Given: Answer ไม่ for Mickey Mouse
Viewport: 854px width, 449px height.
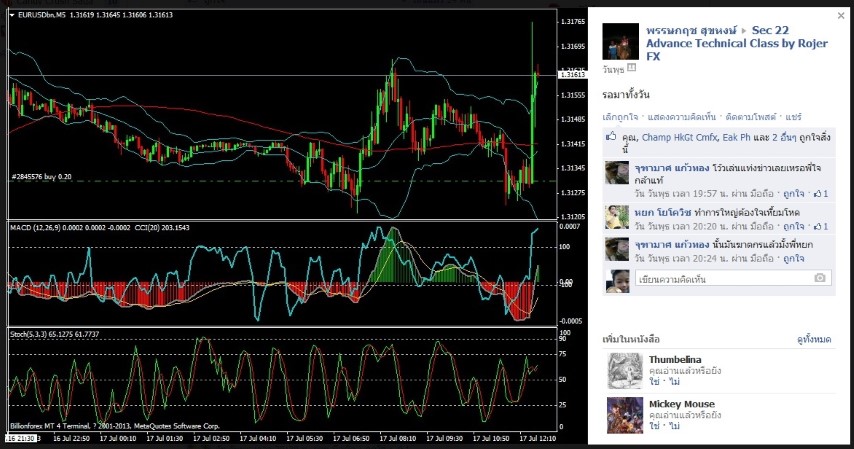Looking at the screenshot, I should pyautogui.click(x=675, y=426).
